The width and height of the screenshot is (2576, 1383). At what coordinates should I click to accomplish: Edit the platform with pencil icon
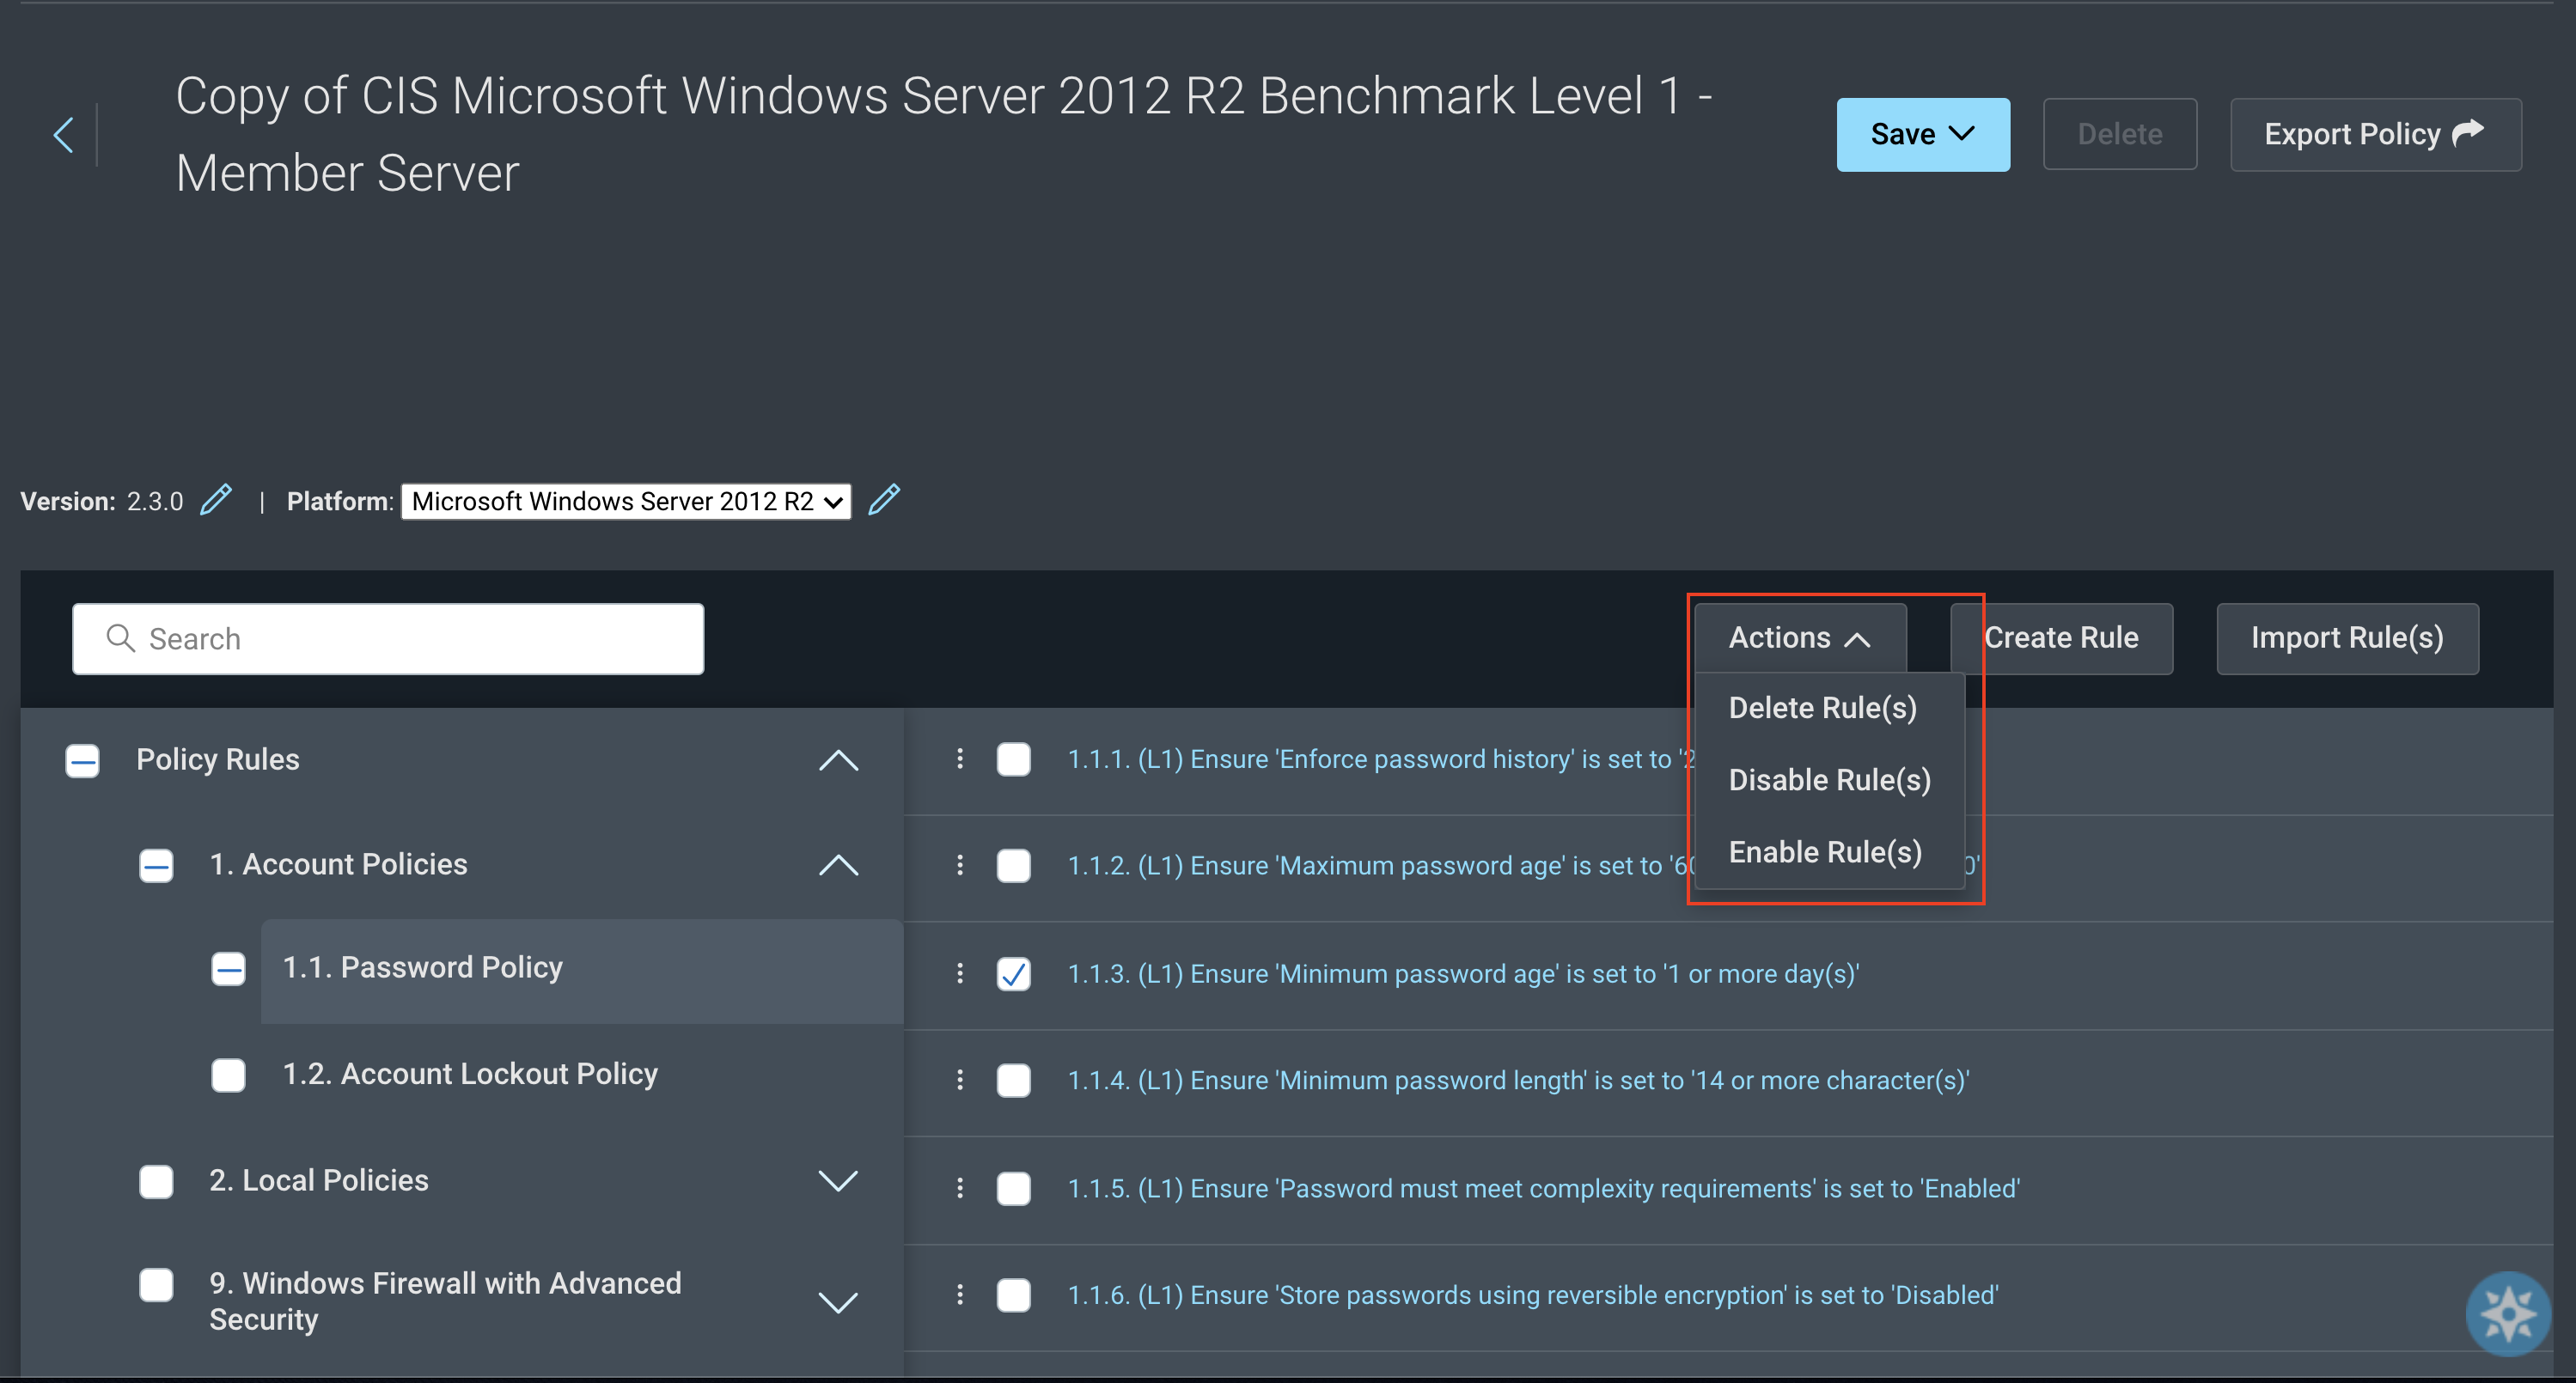884,499
